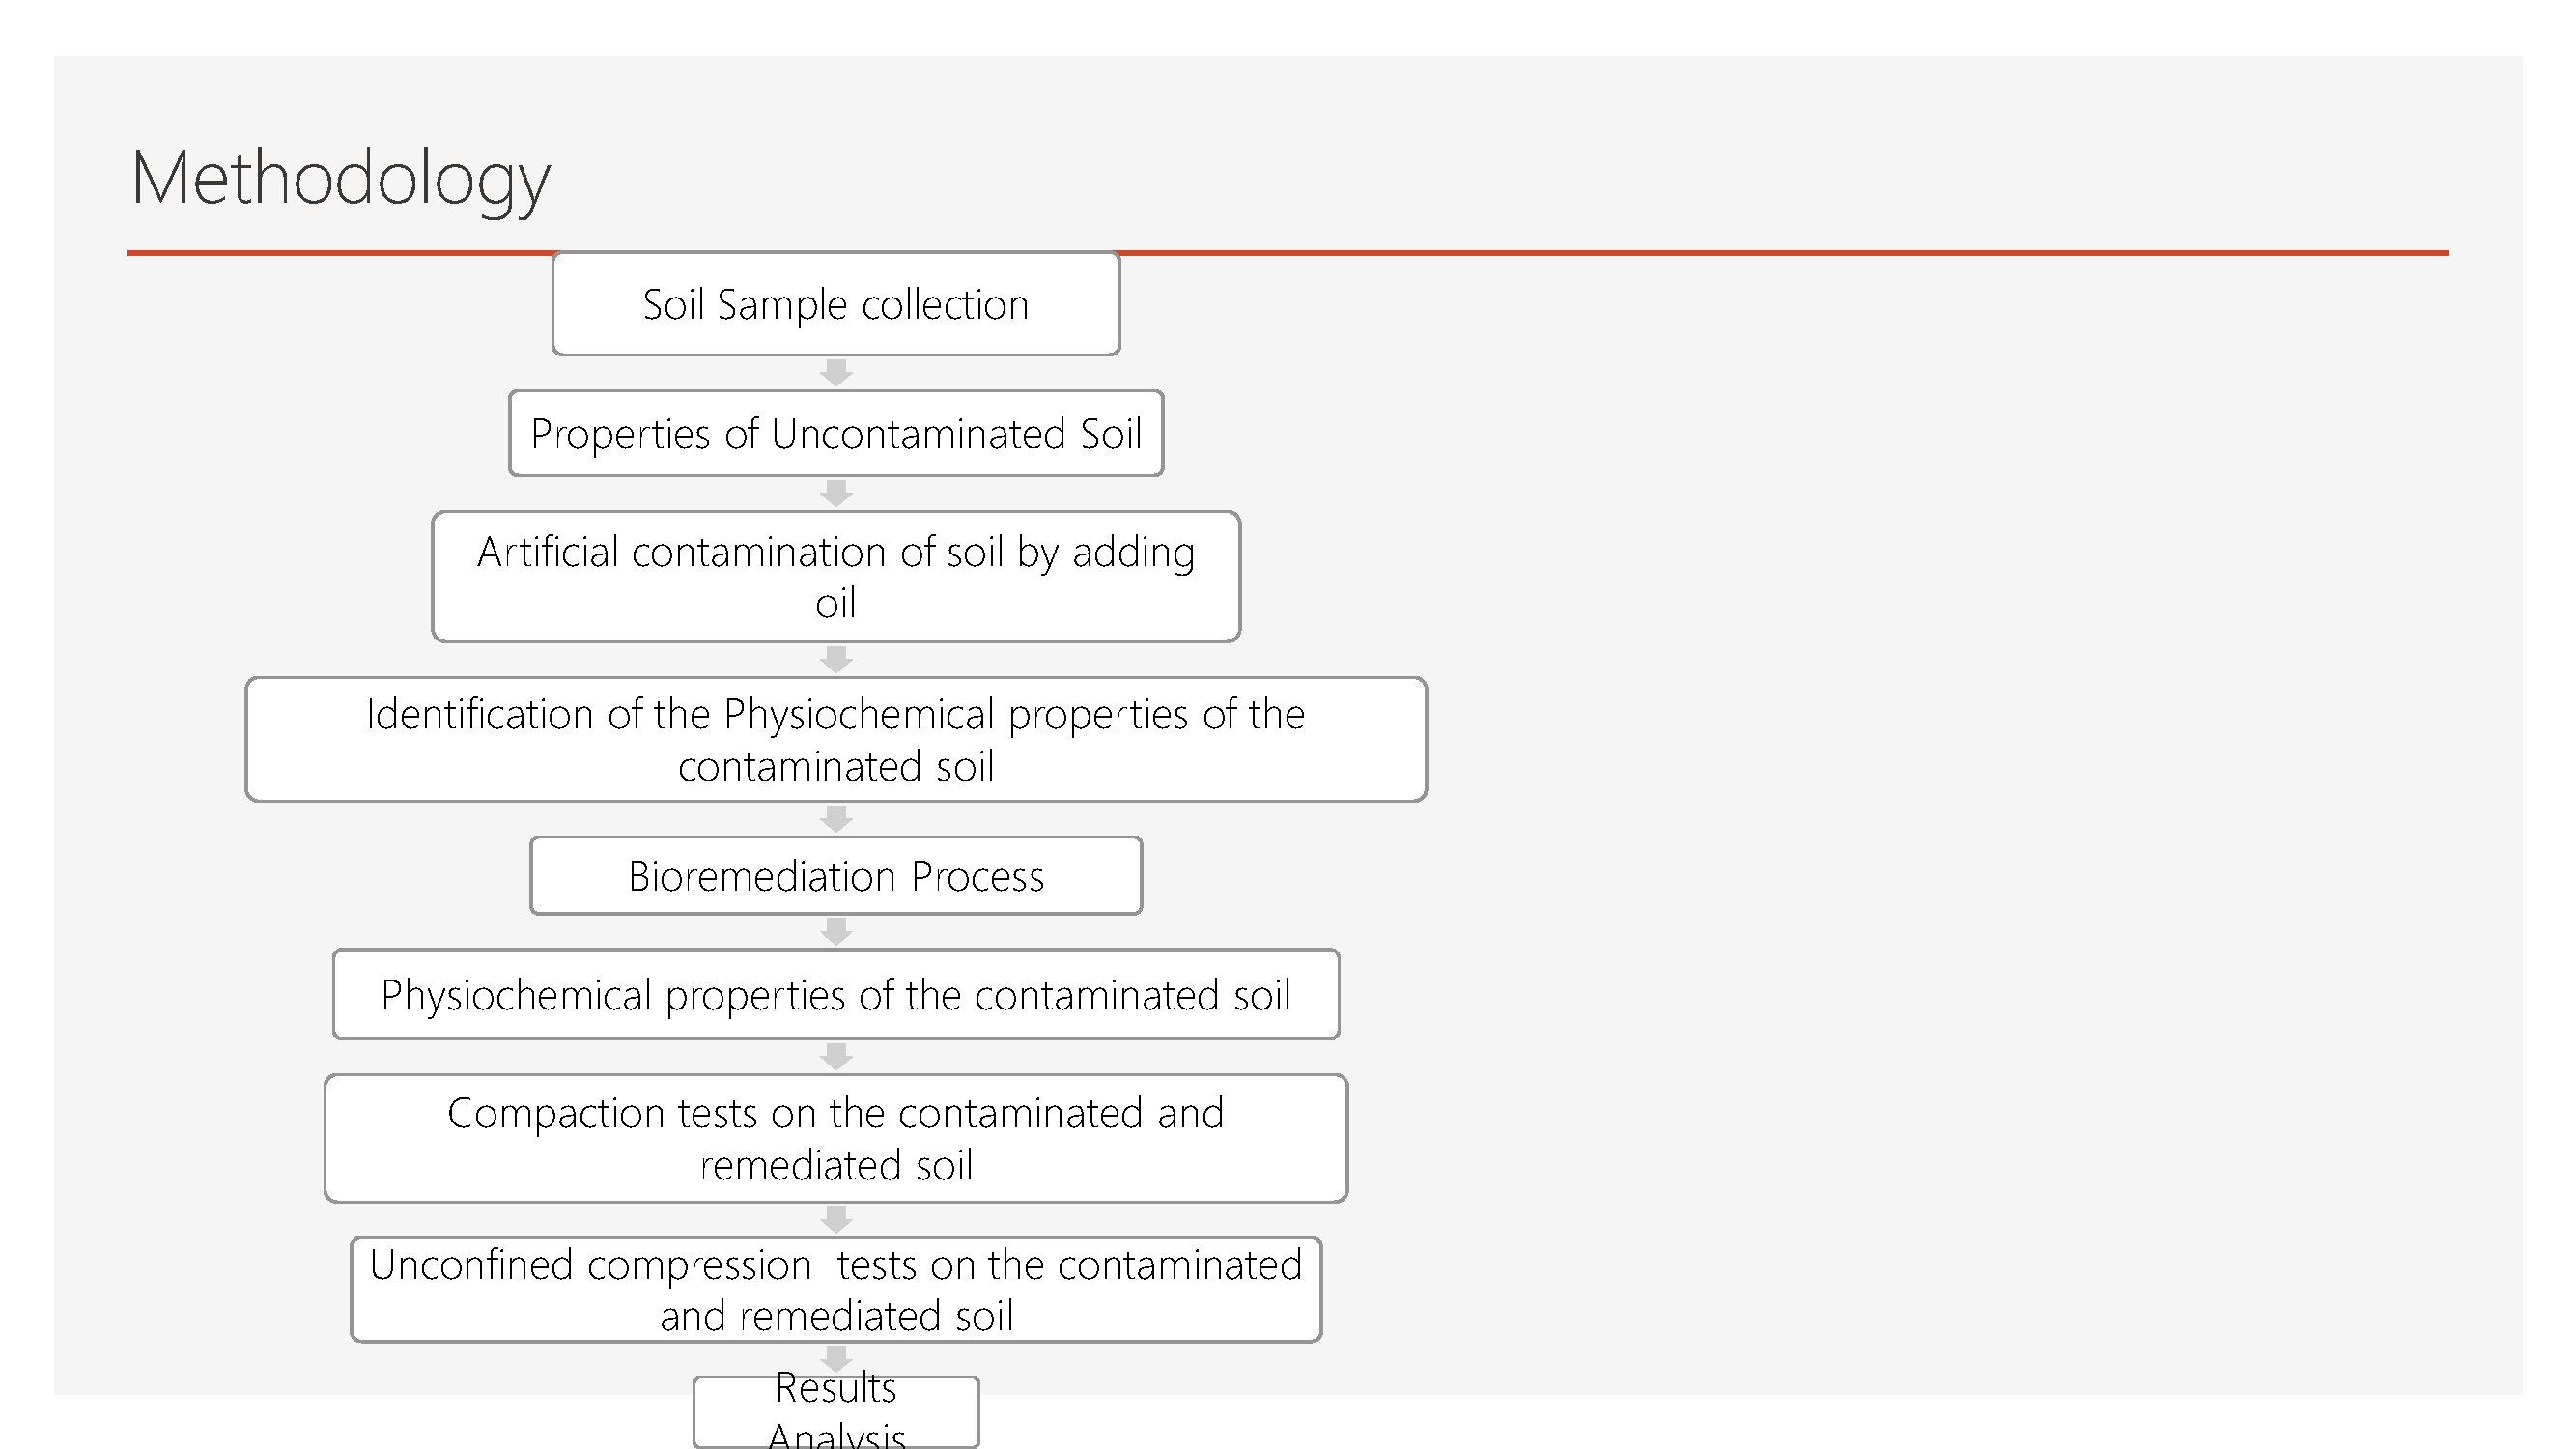Click the Methodology slide title

click(340, 178)
